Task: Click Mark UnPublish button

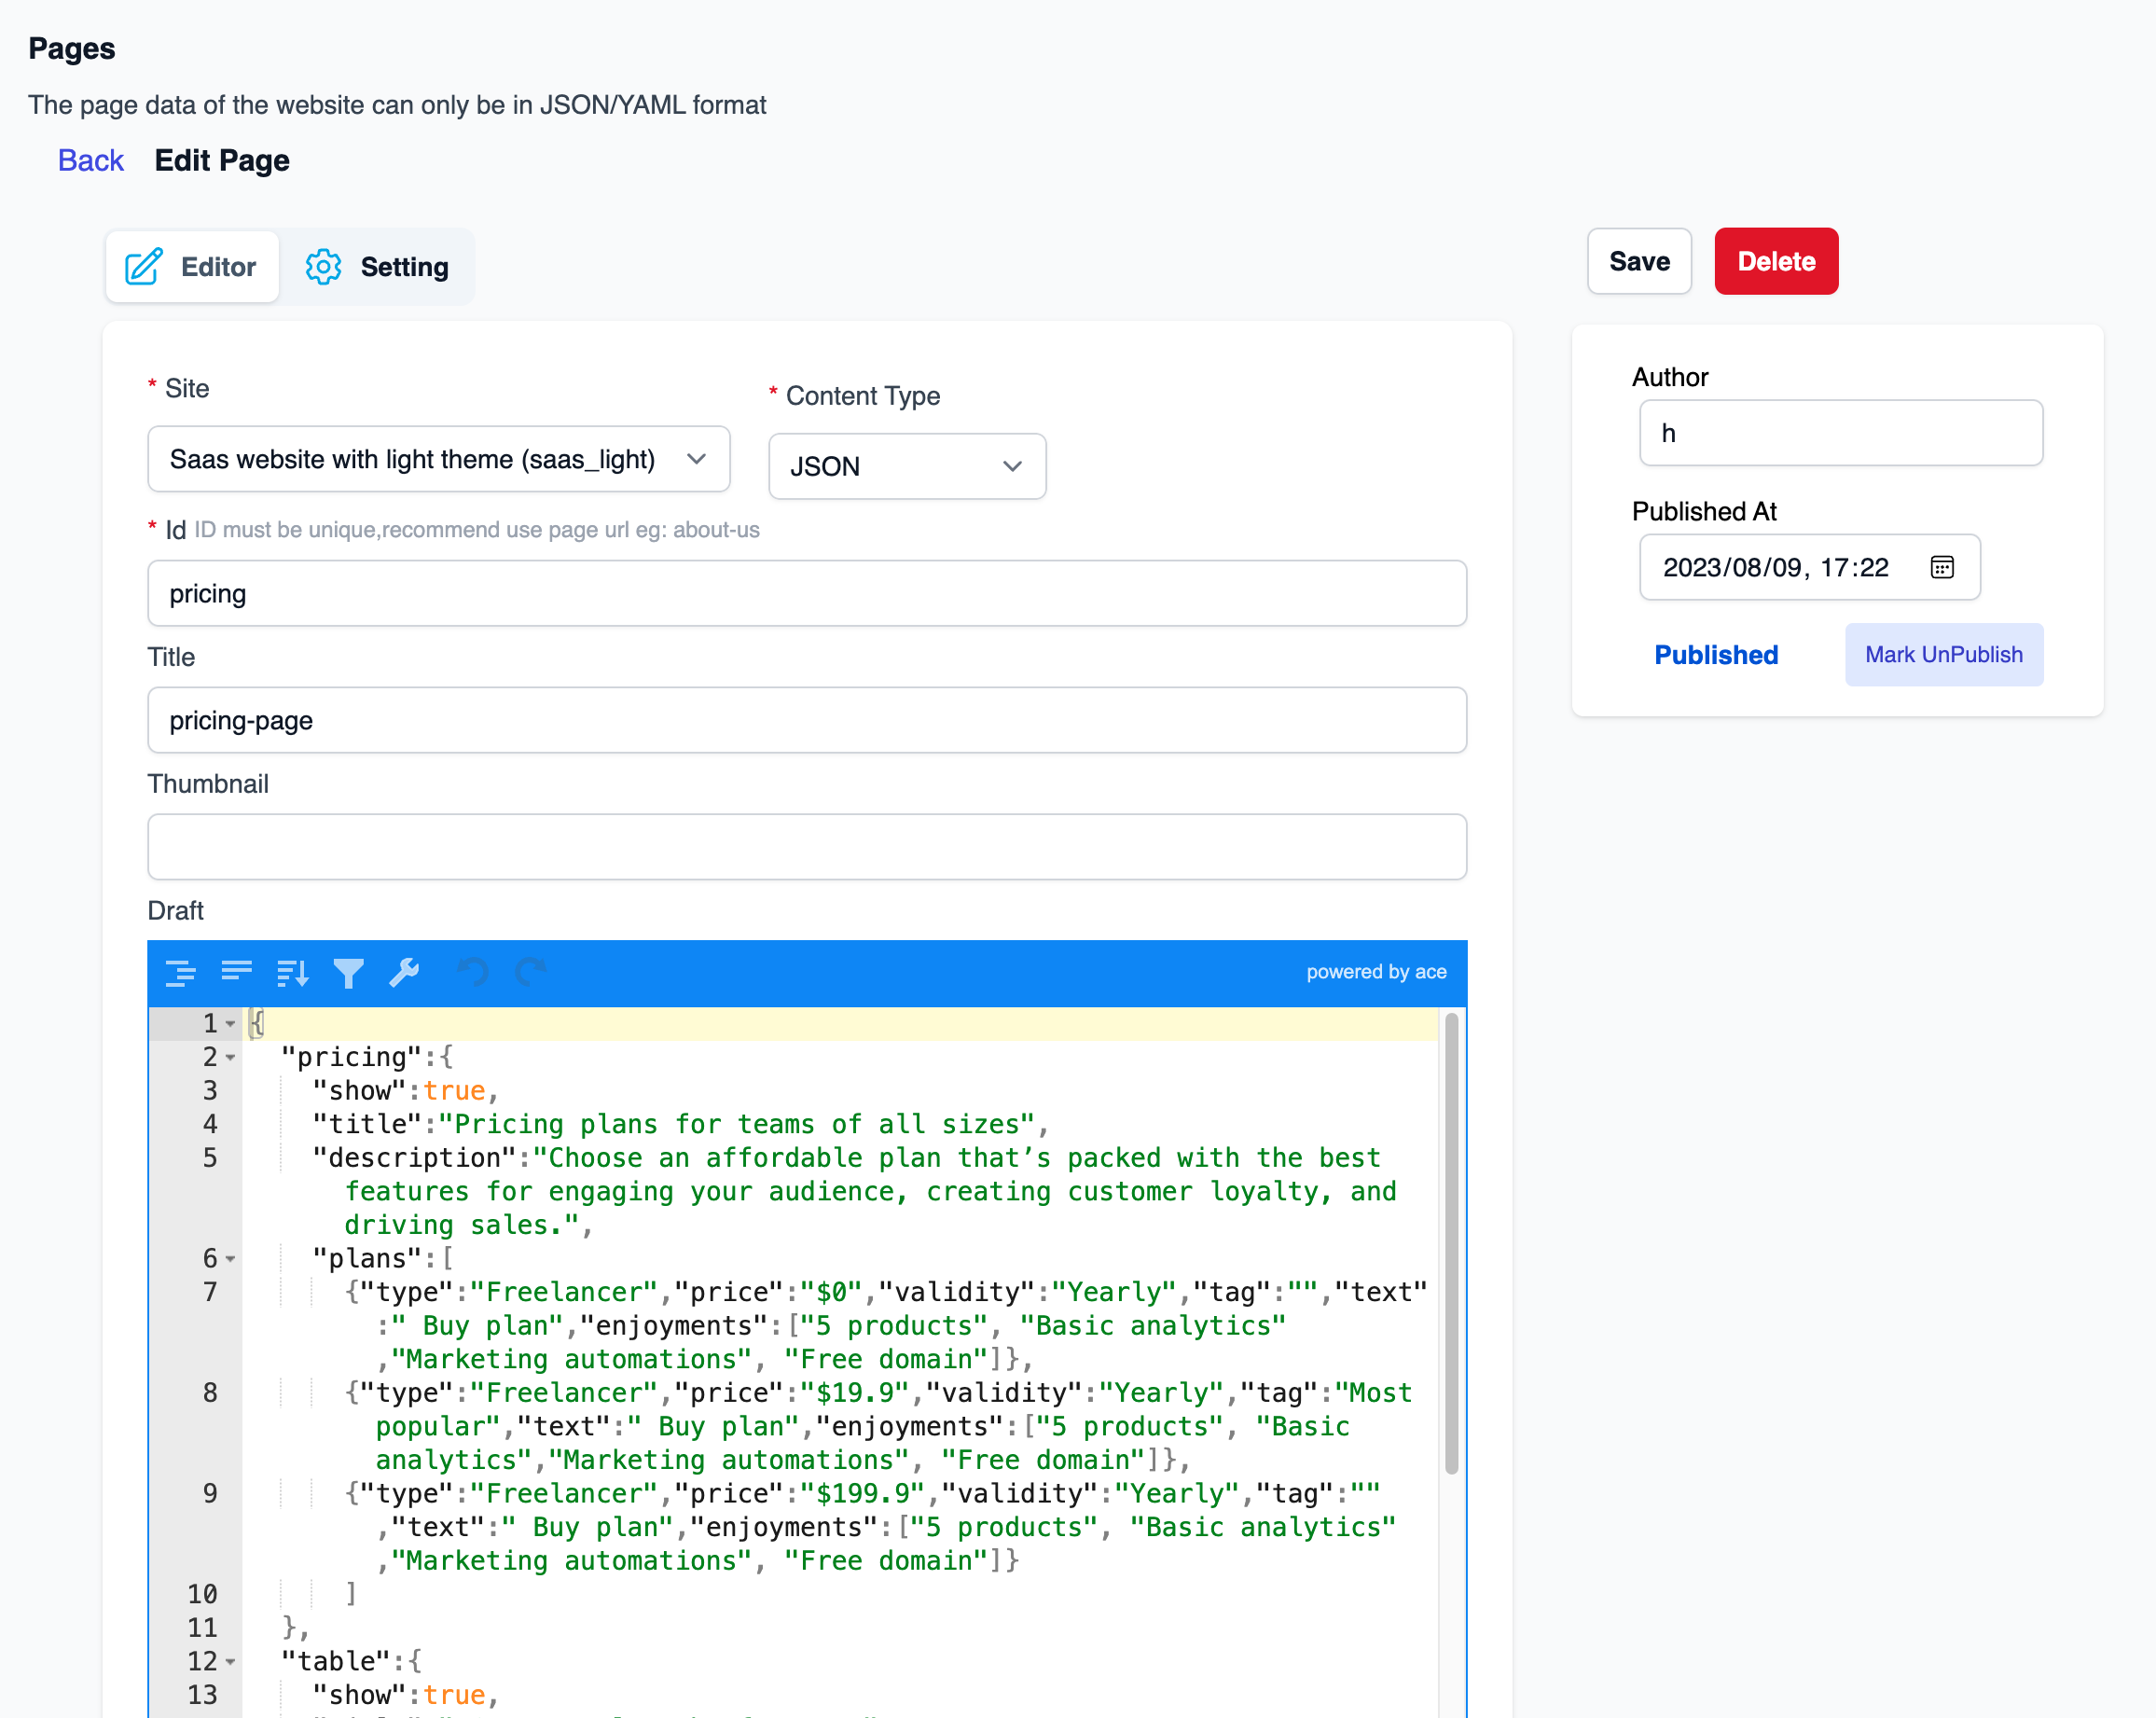Action: pyautogui.click(x=1943, y=655)
